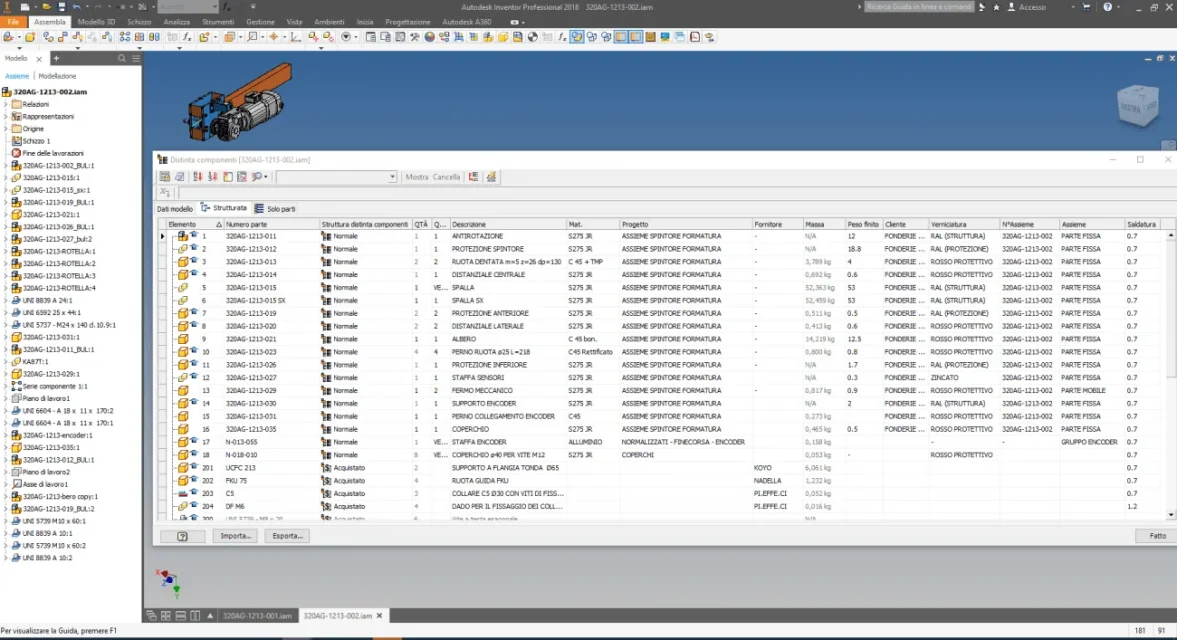The height and width of the screenshot is (640, 1177).
Task: Open the filter combo box in BOM toolbar
Action: (336, 177)
